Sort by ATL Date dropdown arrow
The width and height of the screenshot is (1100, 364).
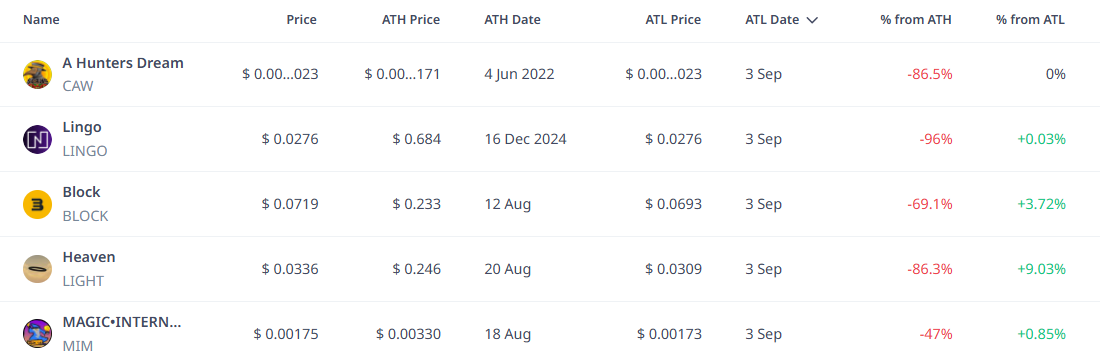[812, 20]
